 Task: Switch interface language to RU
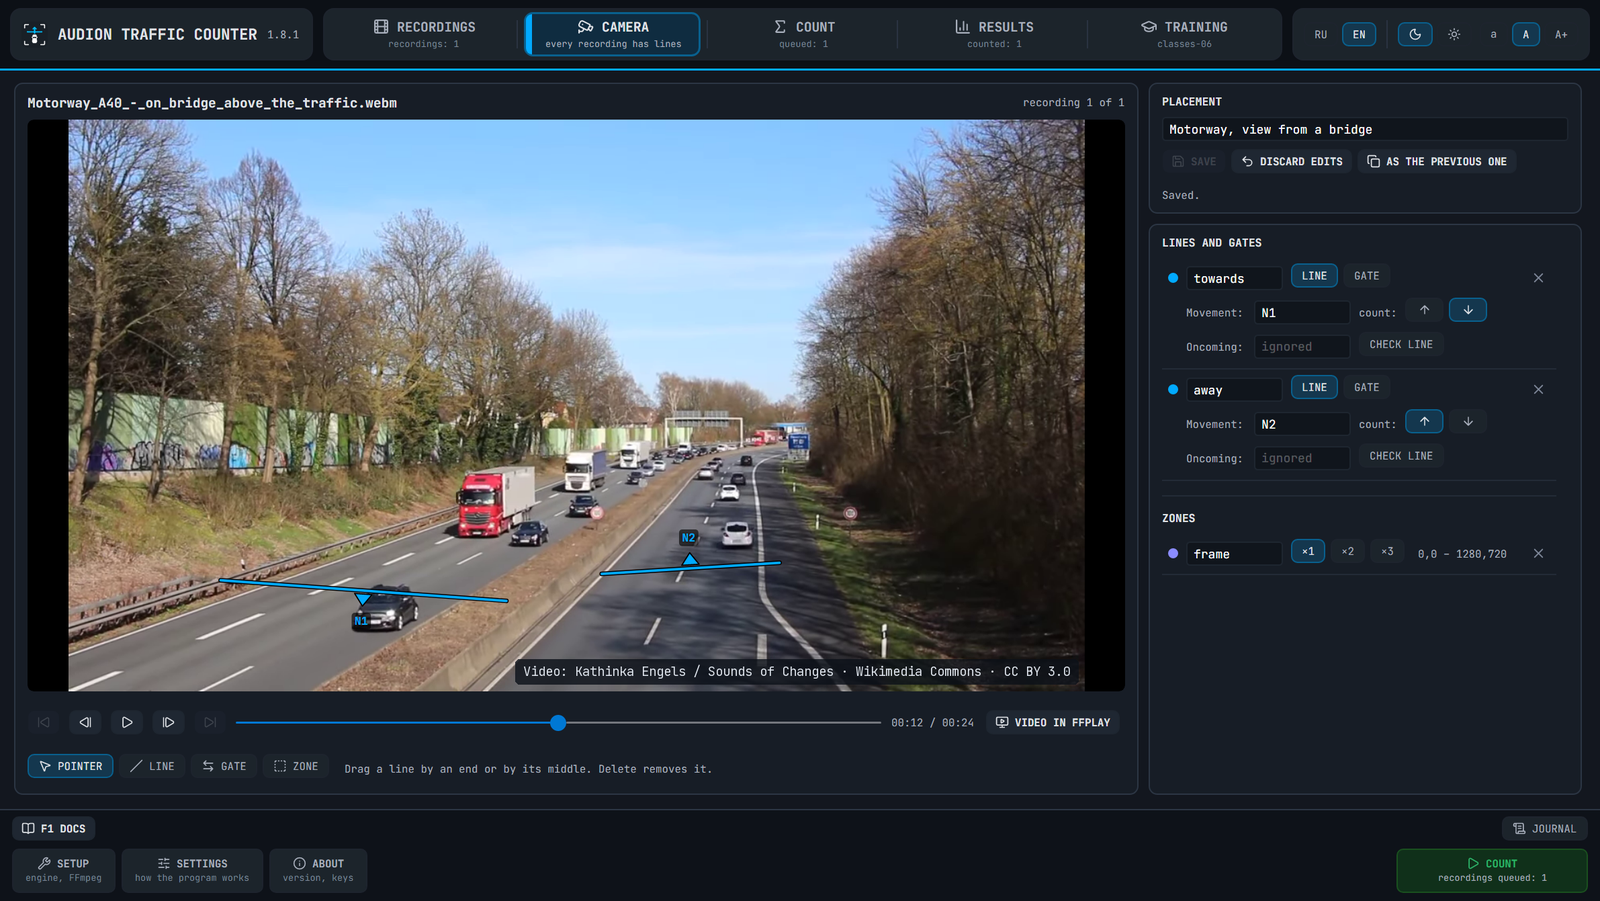[x=1321, y=34]
